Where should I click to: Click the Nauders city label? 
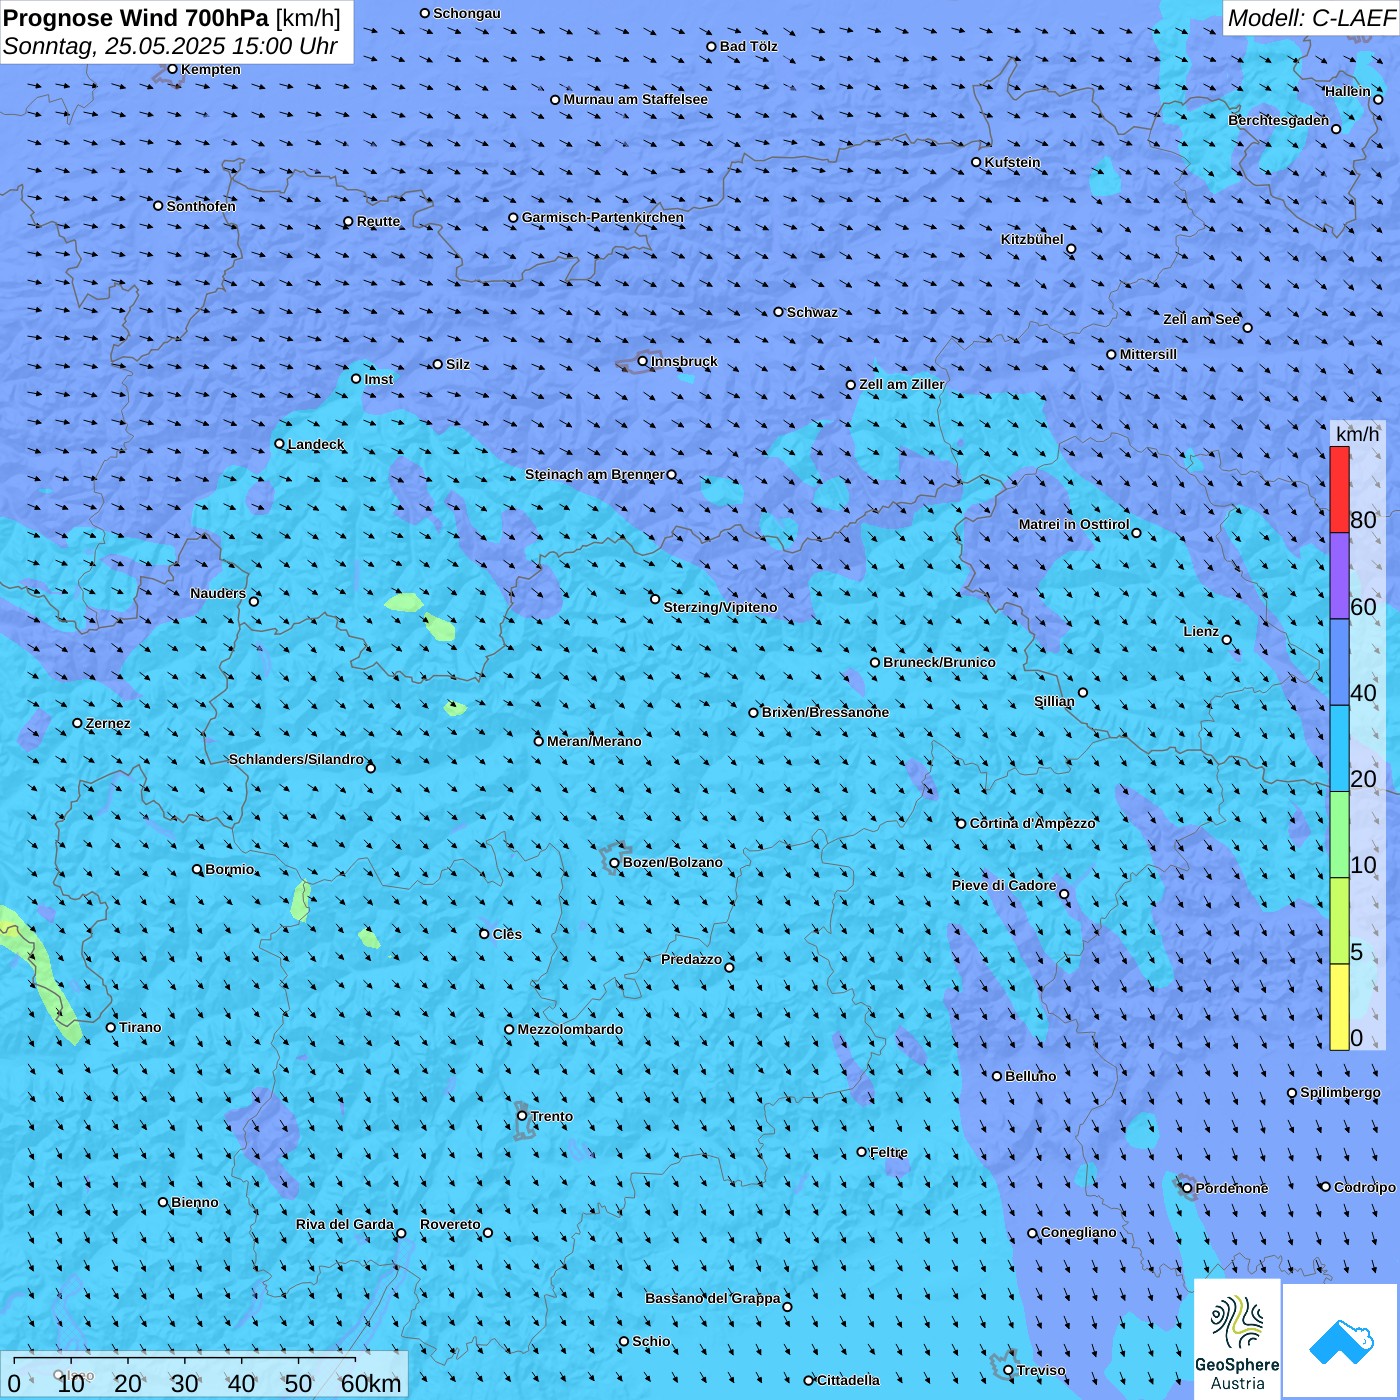pos(217,593)
